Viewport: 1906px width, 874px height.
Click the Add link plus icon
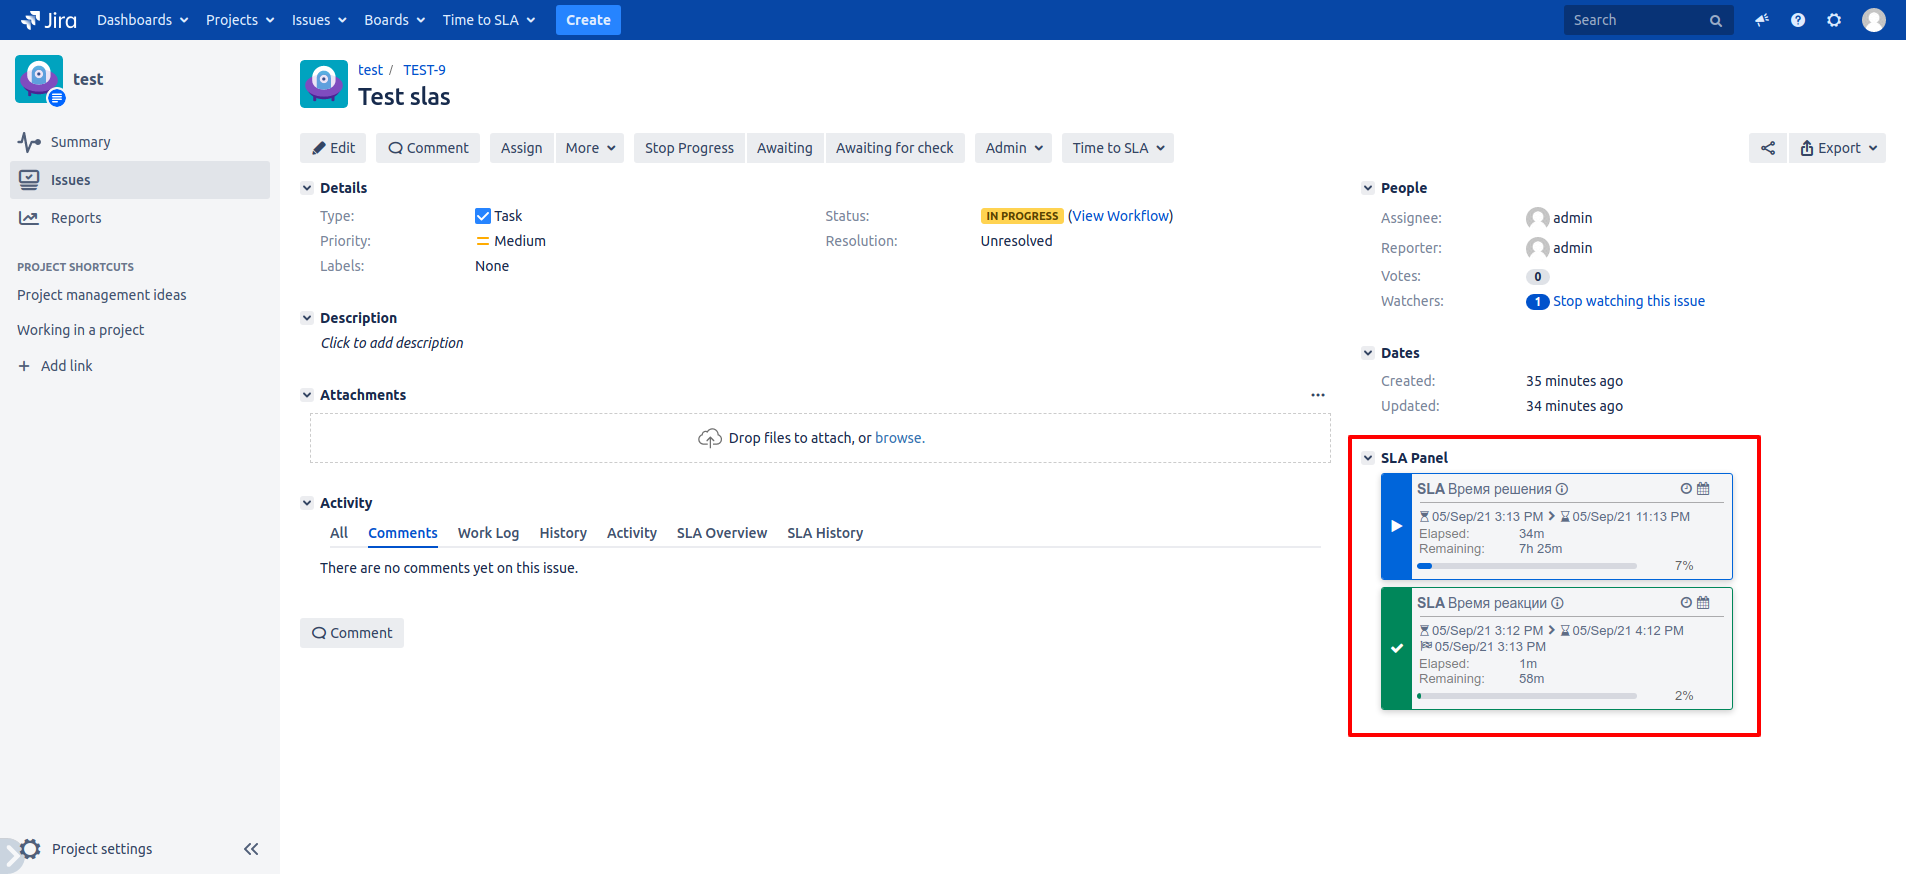pos(24,366)
